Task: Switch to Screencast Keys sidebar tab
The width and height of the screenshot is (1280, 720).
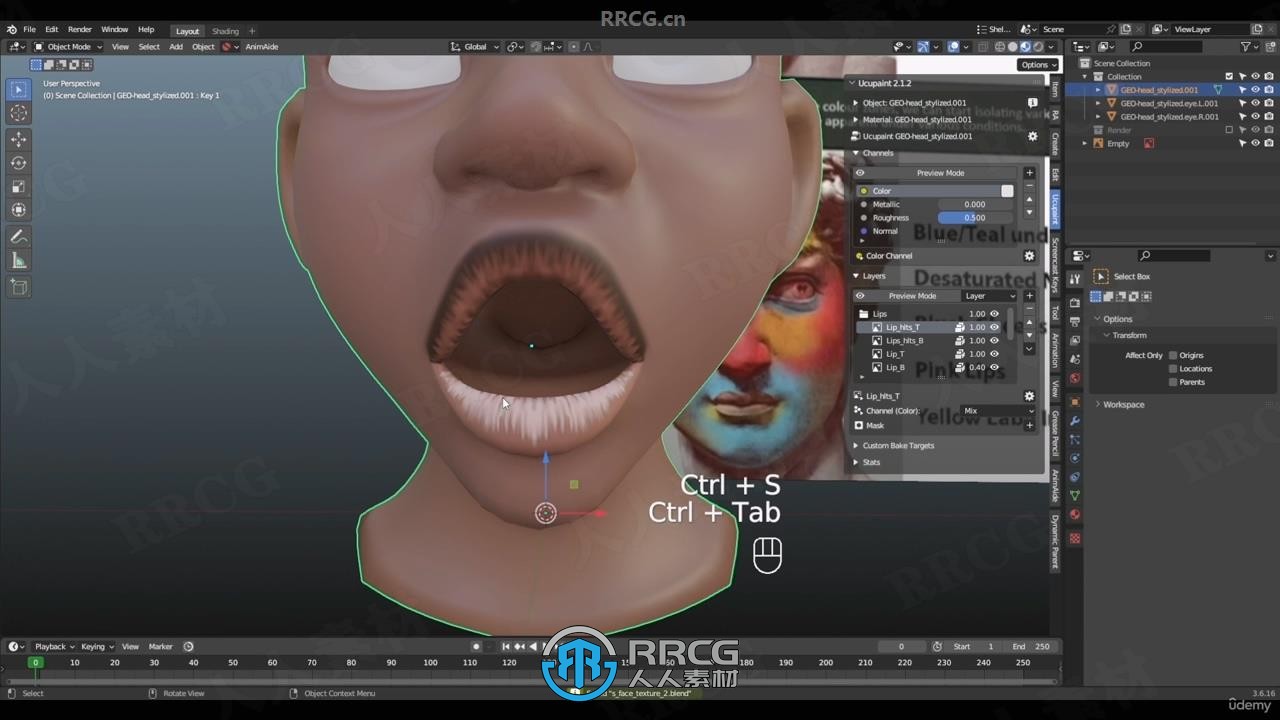Action: (1054, 265)
